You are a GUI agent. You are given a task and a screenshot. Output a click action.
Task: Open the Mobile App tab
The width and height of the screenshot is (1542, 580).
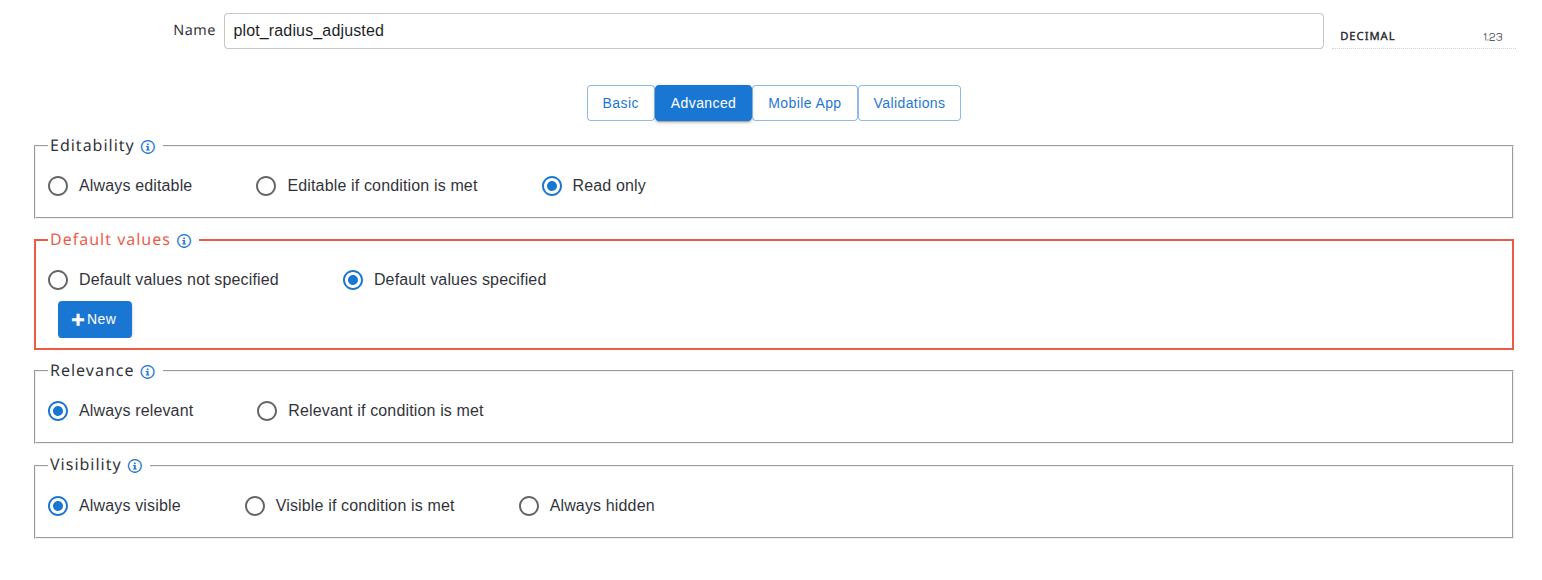tap(805, 103)
